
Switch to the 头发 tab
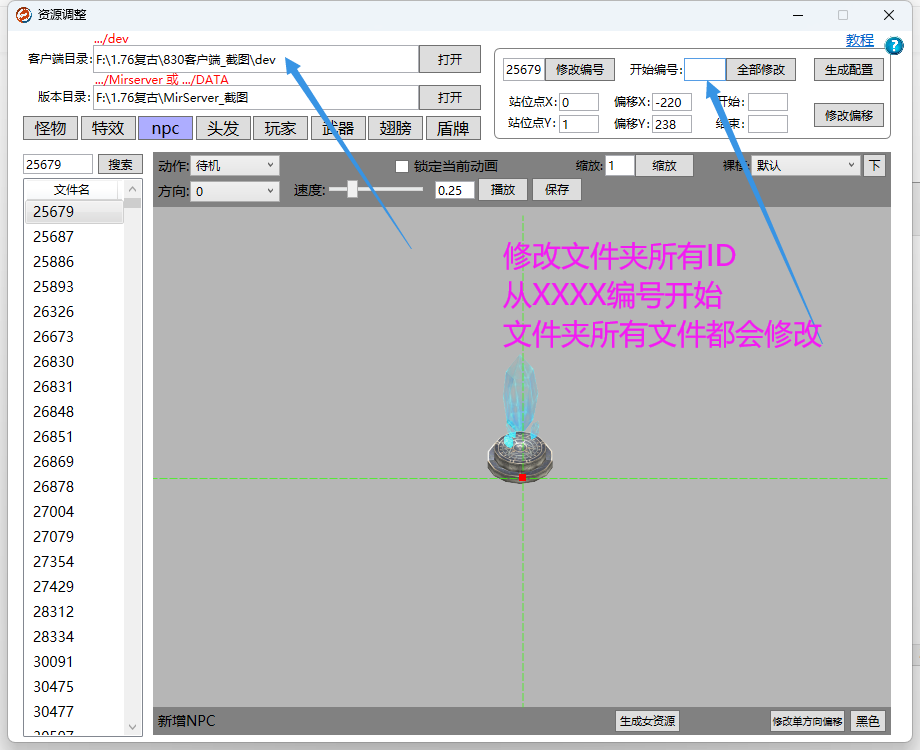[223, 128]
